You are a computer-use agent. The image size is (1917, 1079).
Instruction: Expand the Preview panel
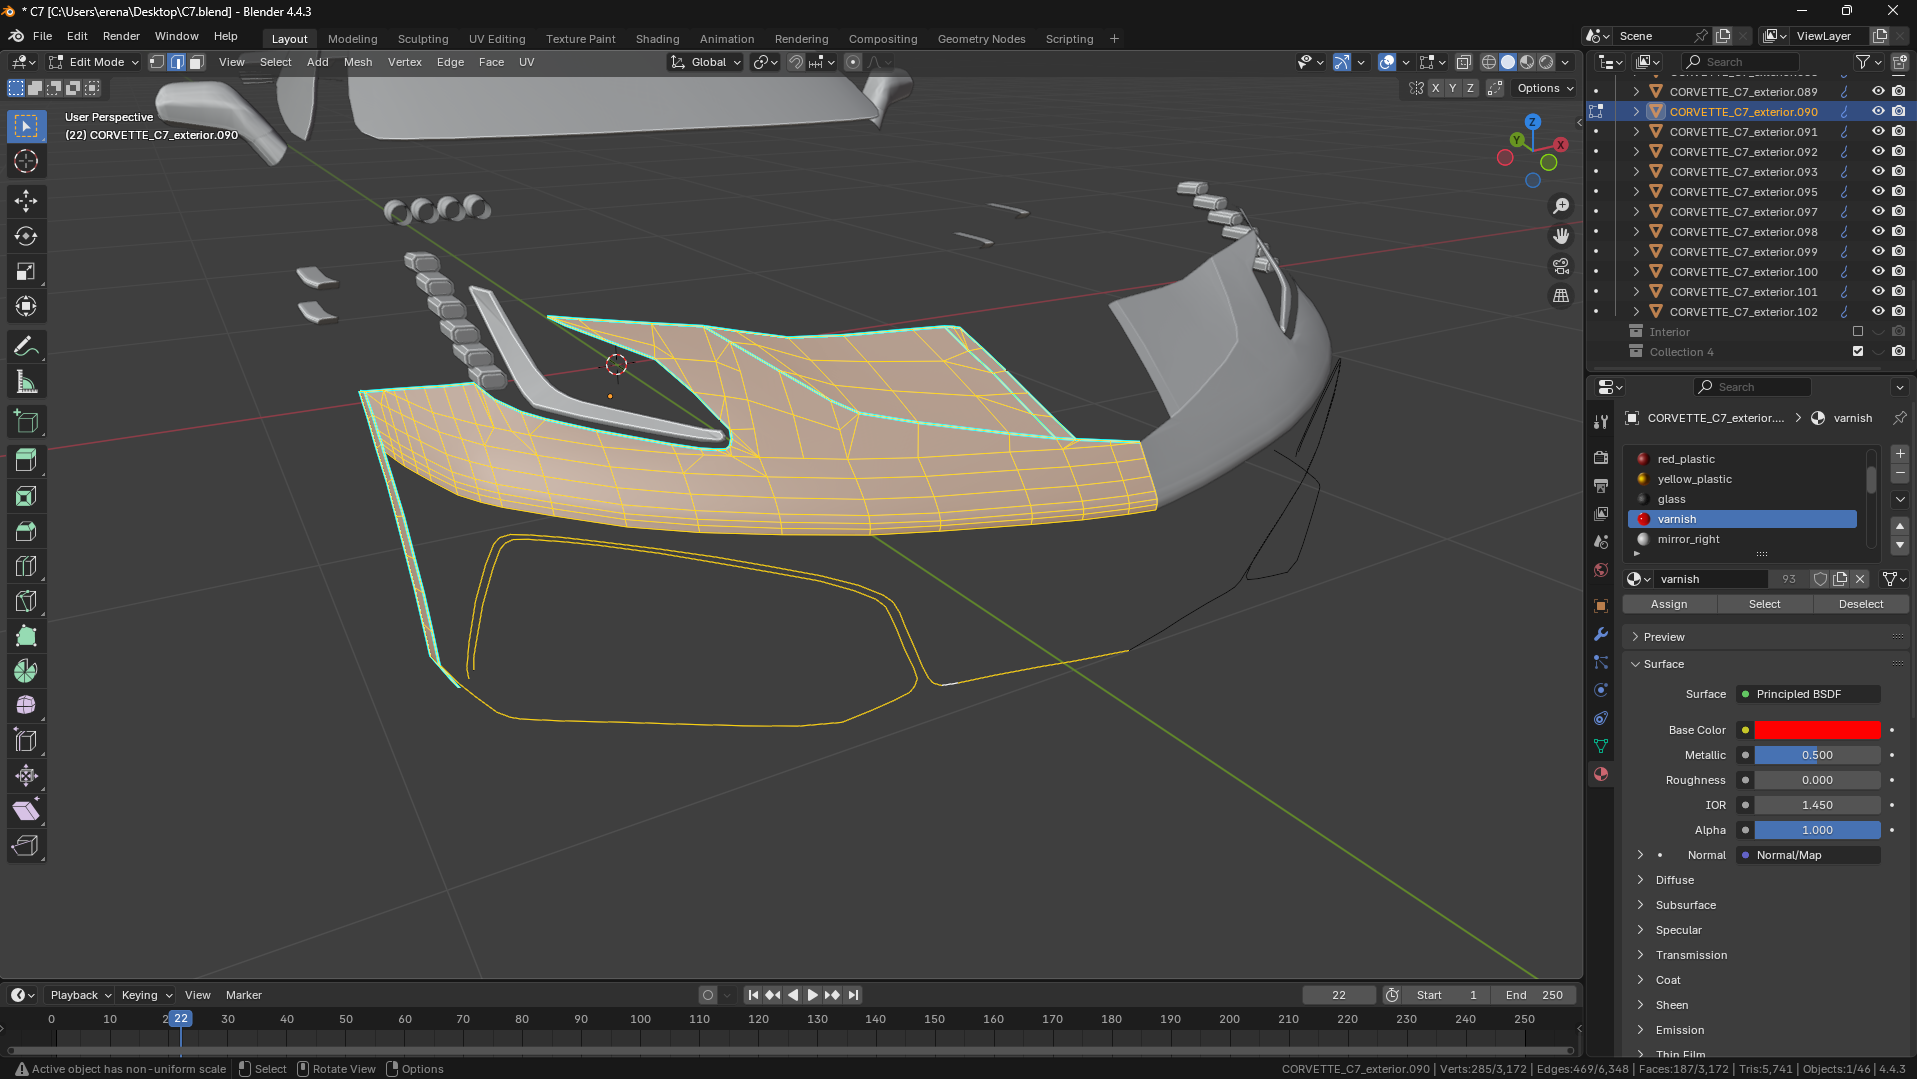point(1664,637)
